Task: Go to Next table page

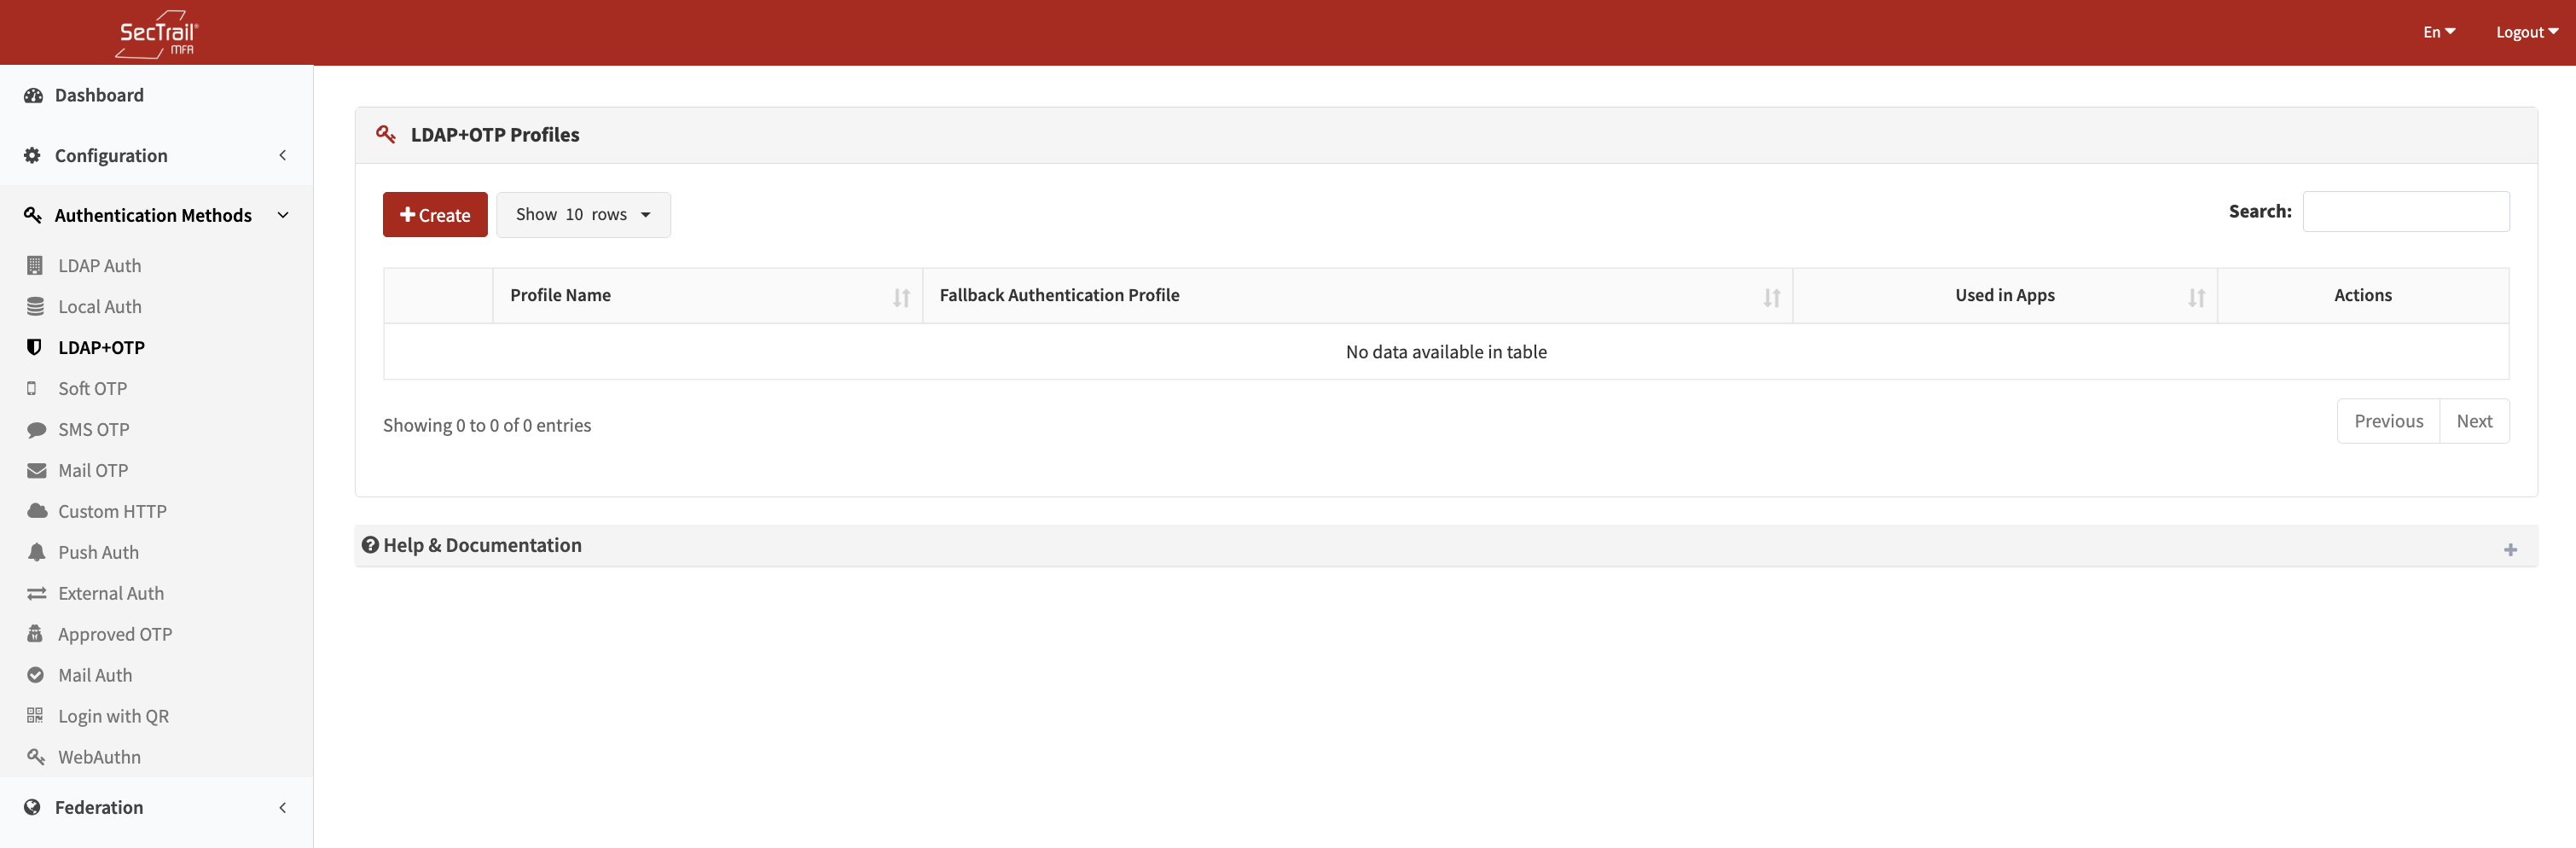Action: click(2473, 422)
